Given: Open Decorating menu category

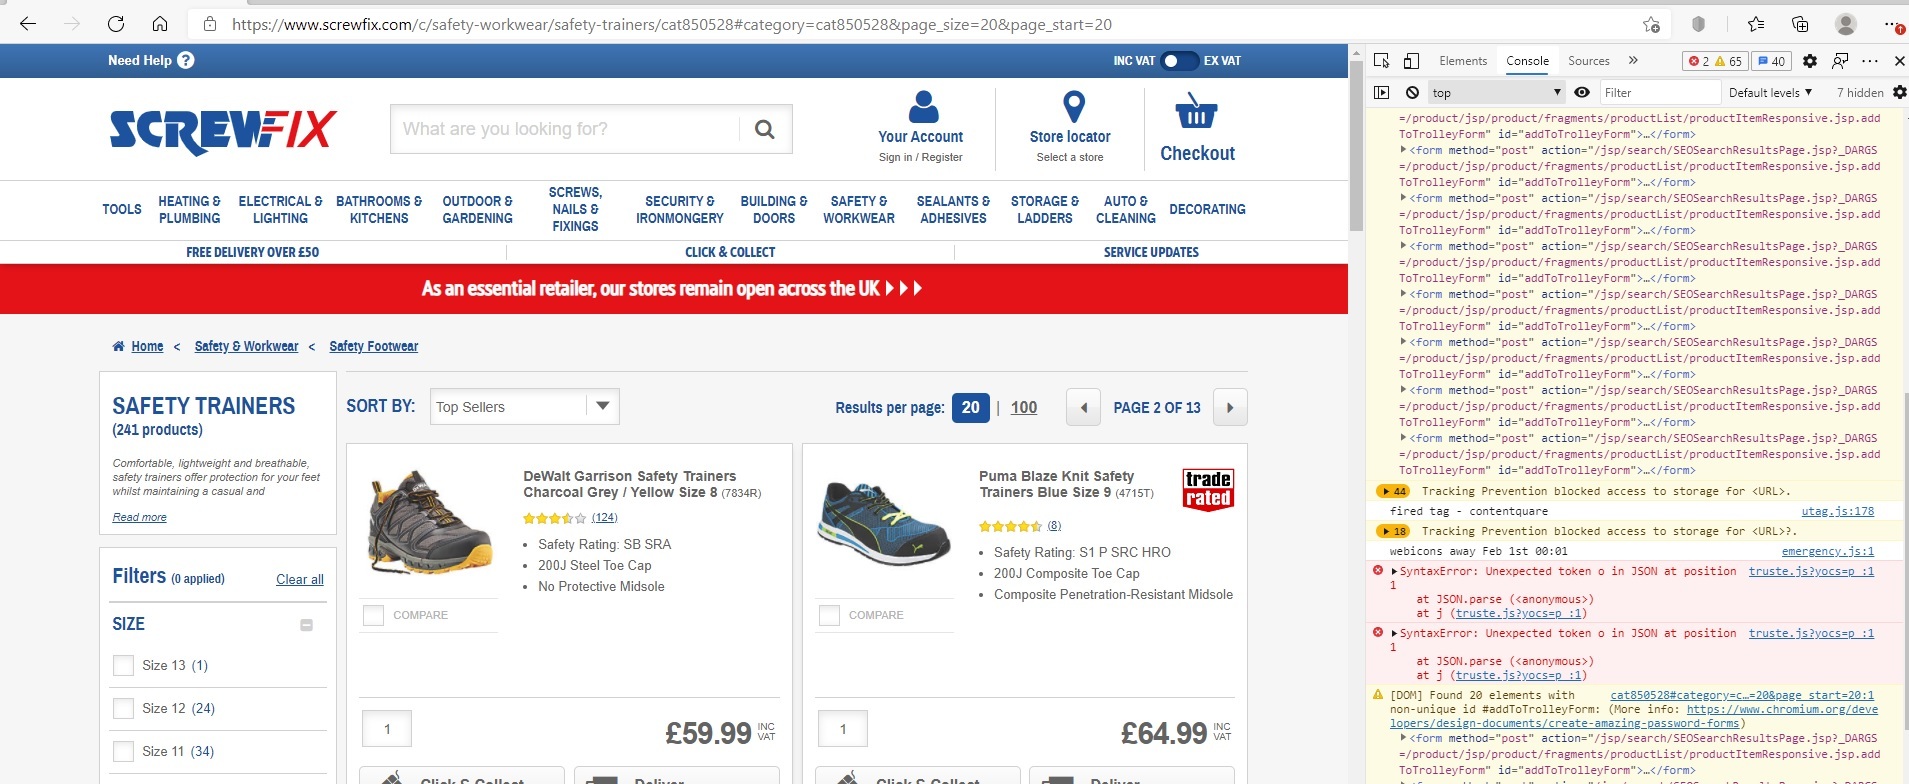Looking at the screenshot, I should (x=1207, y=209).
